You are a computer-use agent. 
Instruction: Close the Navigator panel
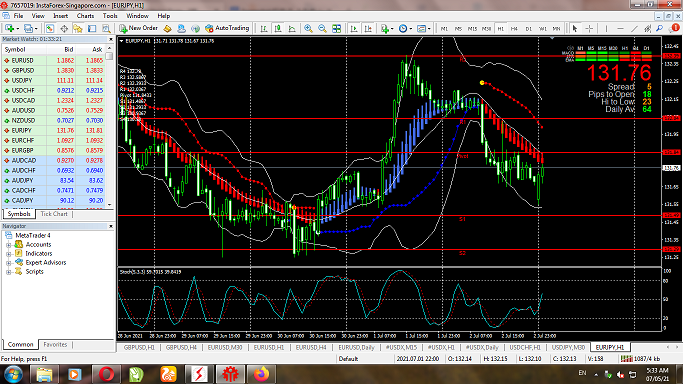[111, 226]
